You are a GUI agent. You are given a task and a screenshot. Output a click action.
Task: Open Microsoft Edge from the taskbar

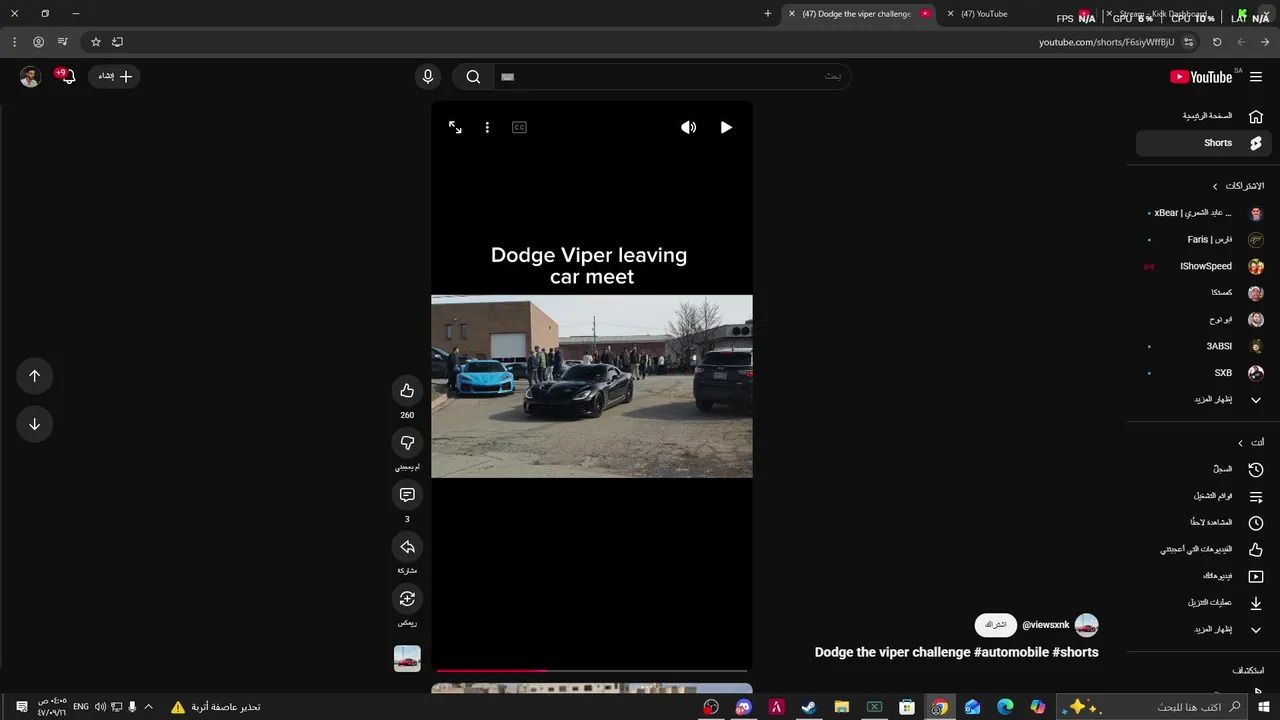click(x=1005, y=707)
